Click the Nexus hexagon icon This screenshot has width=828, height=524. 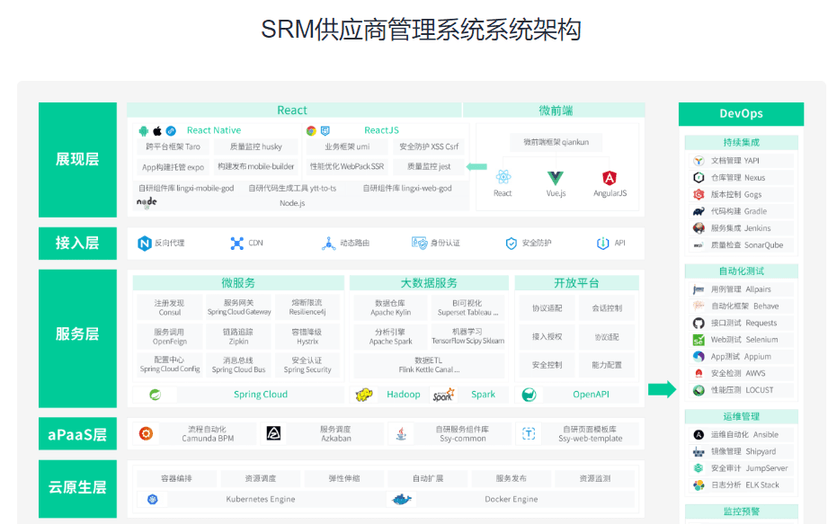click(x=699, y=177)
